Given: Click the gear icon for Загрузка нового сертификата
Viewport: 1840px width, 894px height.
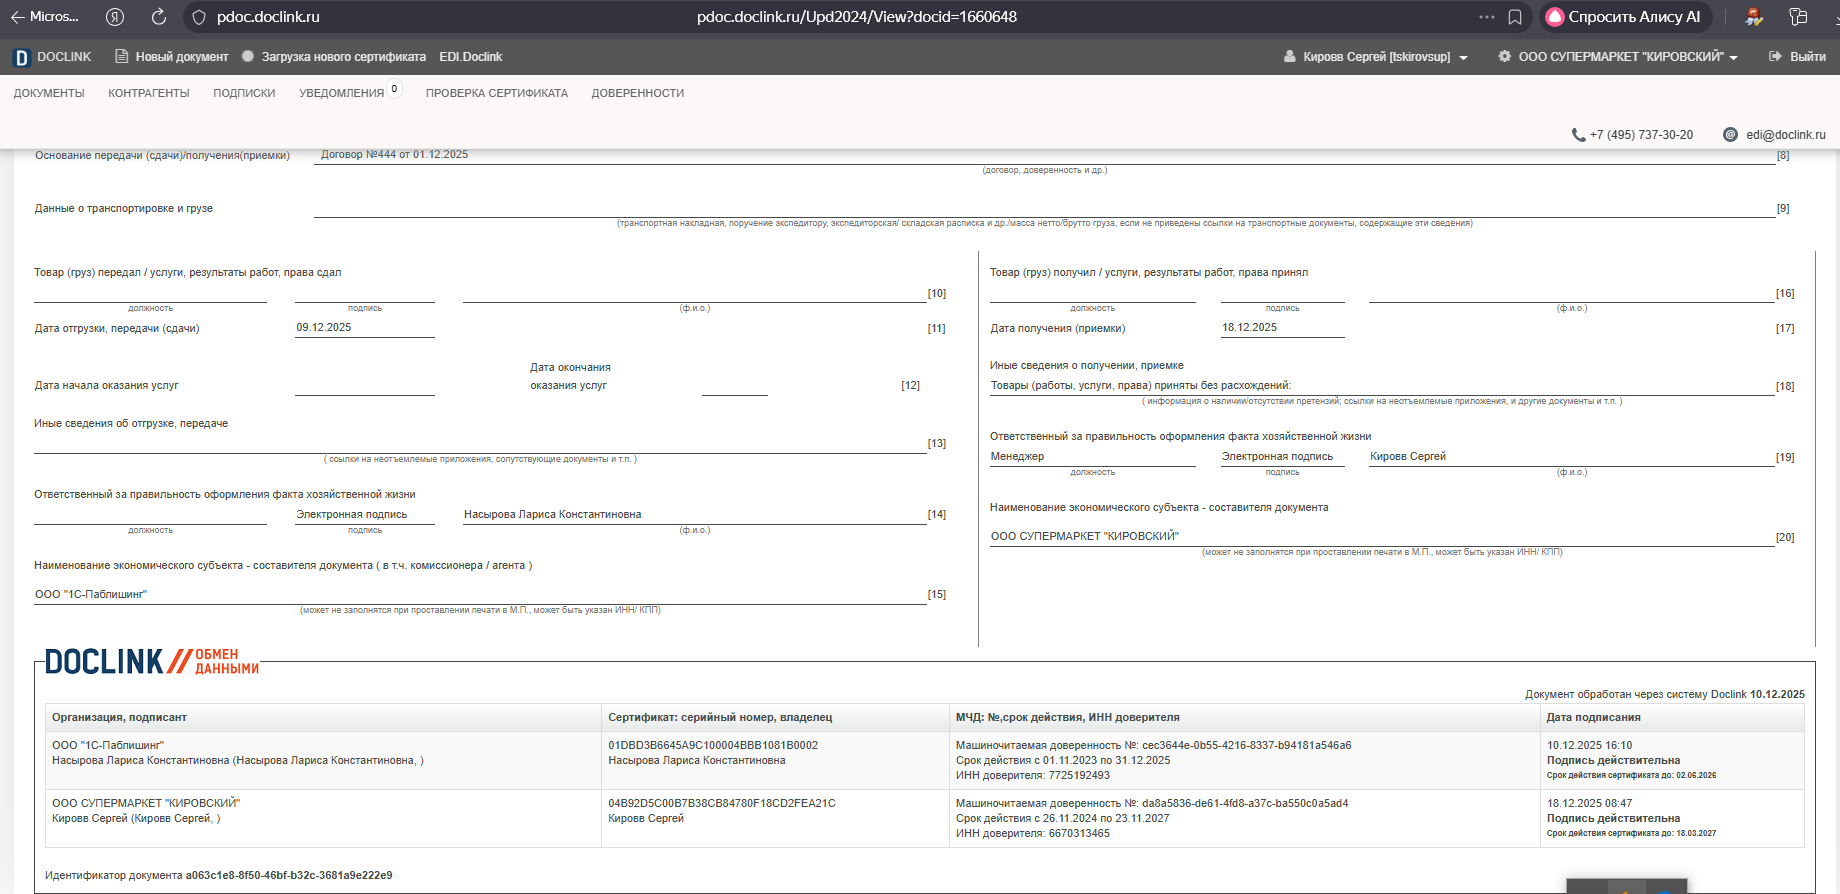Looking at the screenshot, I should coord(248,57).
